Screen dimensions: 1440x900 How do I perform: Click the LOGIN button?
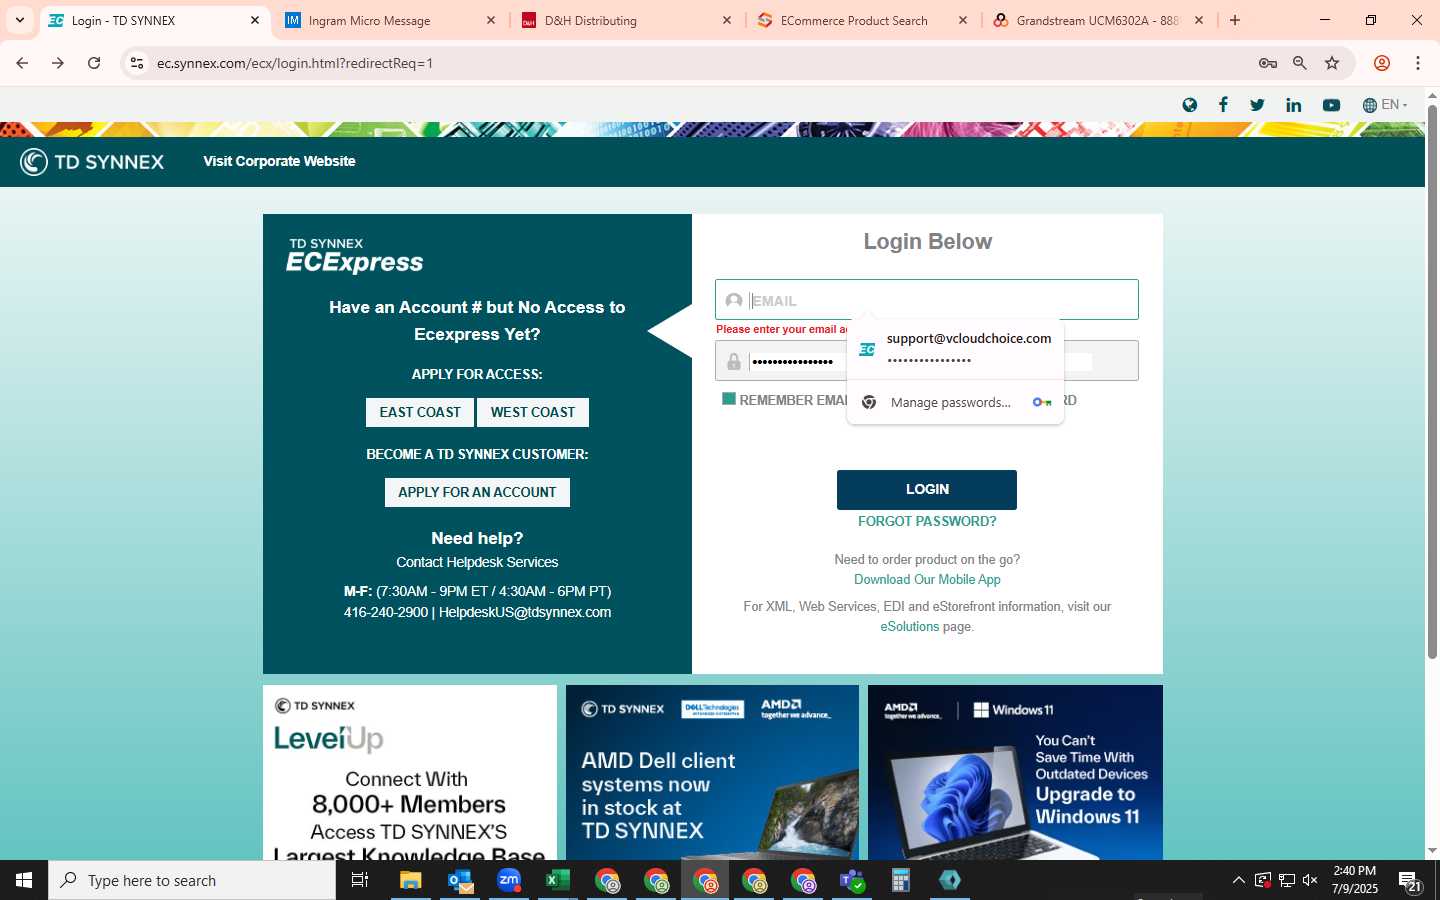click(x=927, y=489)
